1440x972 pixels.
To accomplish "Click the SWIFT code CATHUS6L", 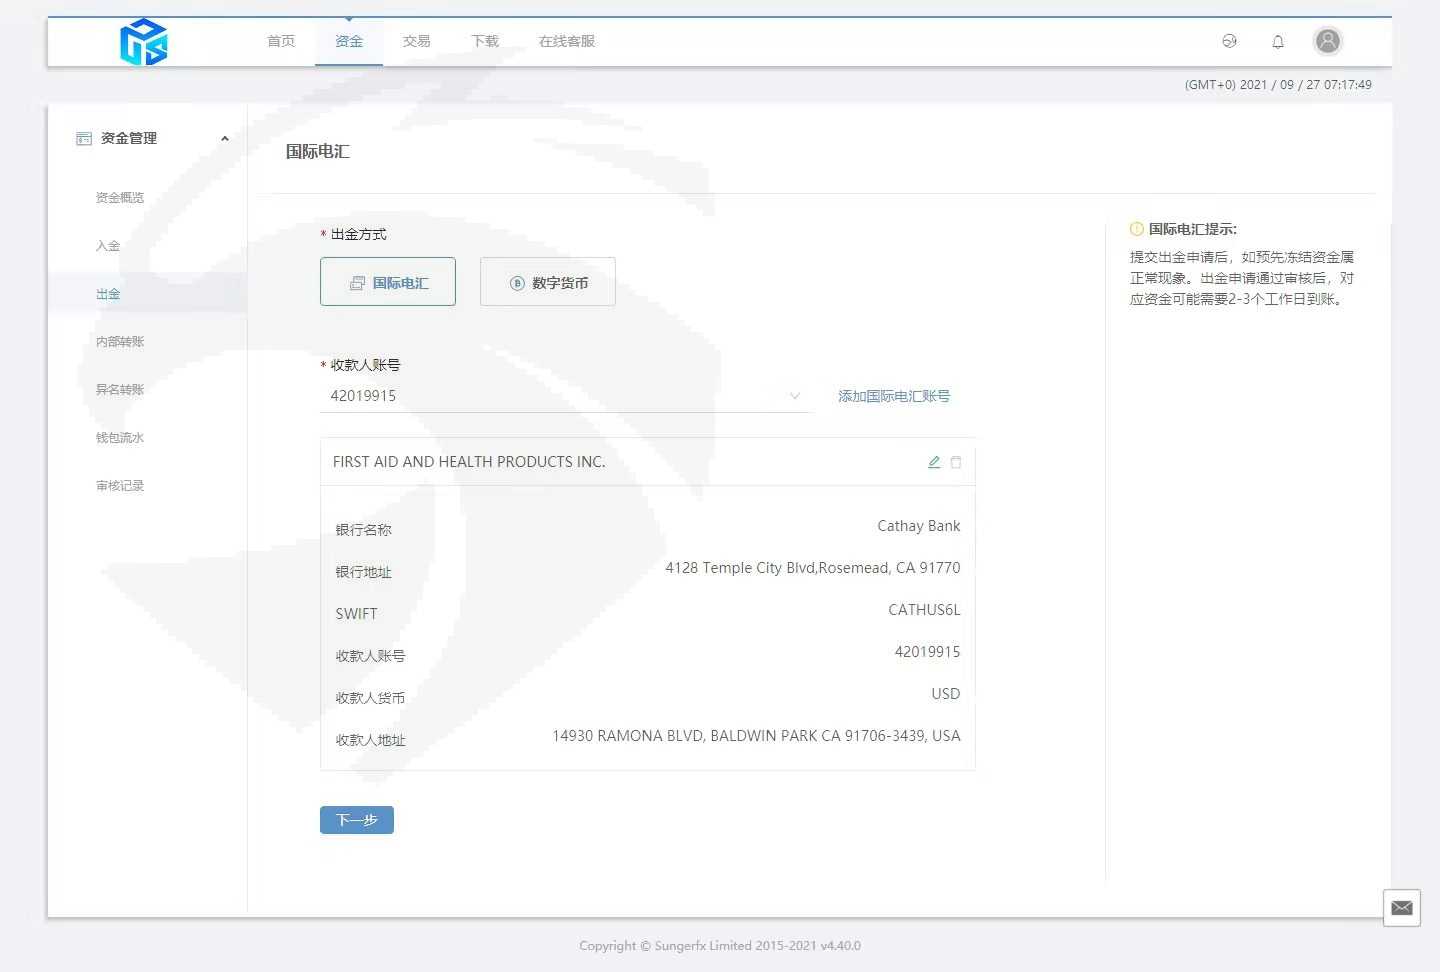I will point(924,610).
